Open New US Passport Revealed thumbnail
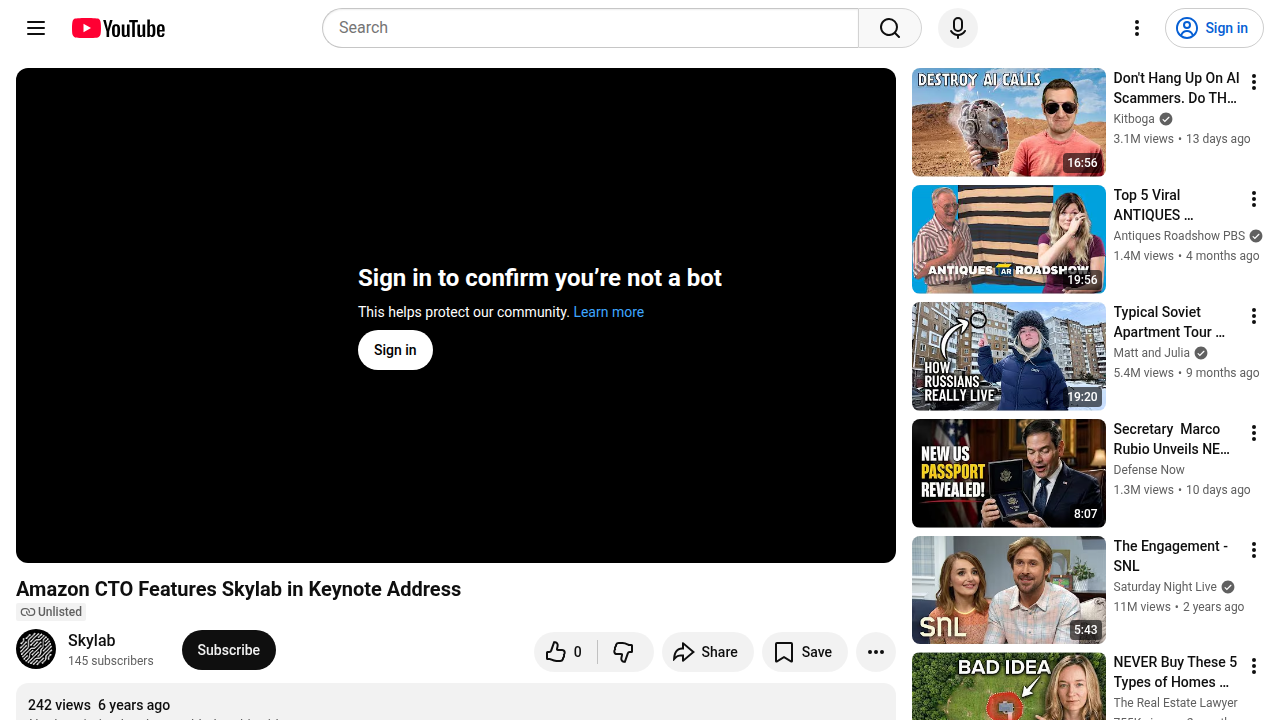This screenshot has width=1280, height=720. pos(1009,473)
